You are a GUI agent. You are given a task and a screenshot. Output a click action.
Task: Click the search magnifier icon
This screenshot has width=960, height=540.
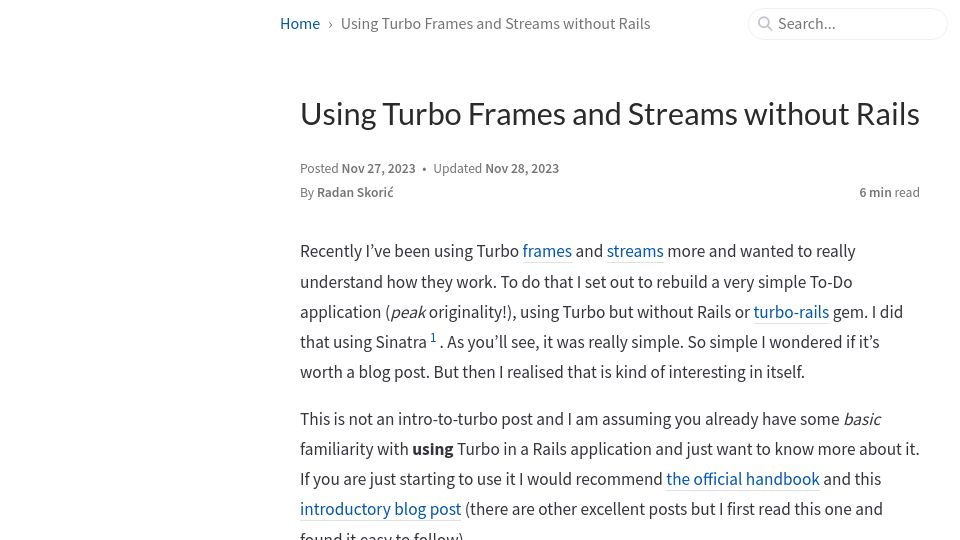[765, 24]
